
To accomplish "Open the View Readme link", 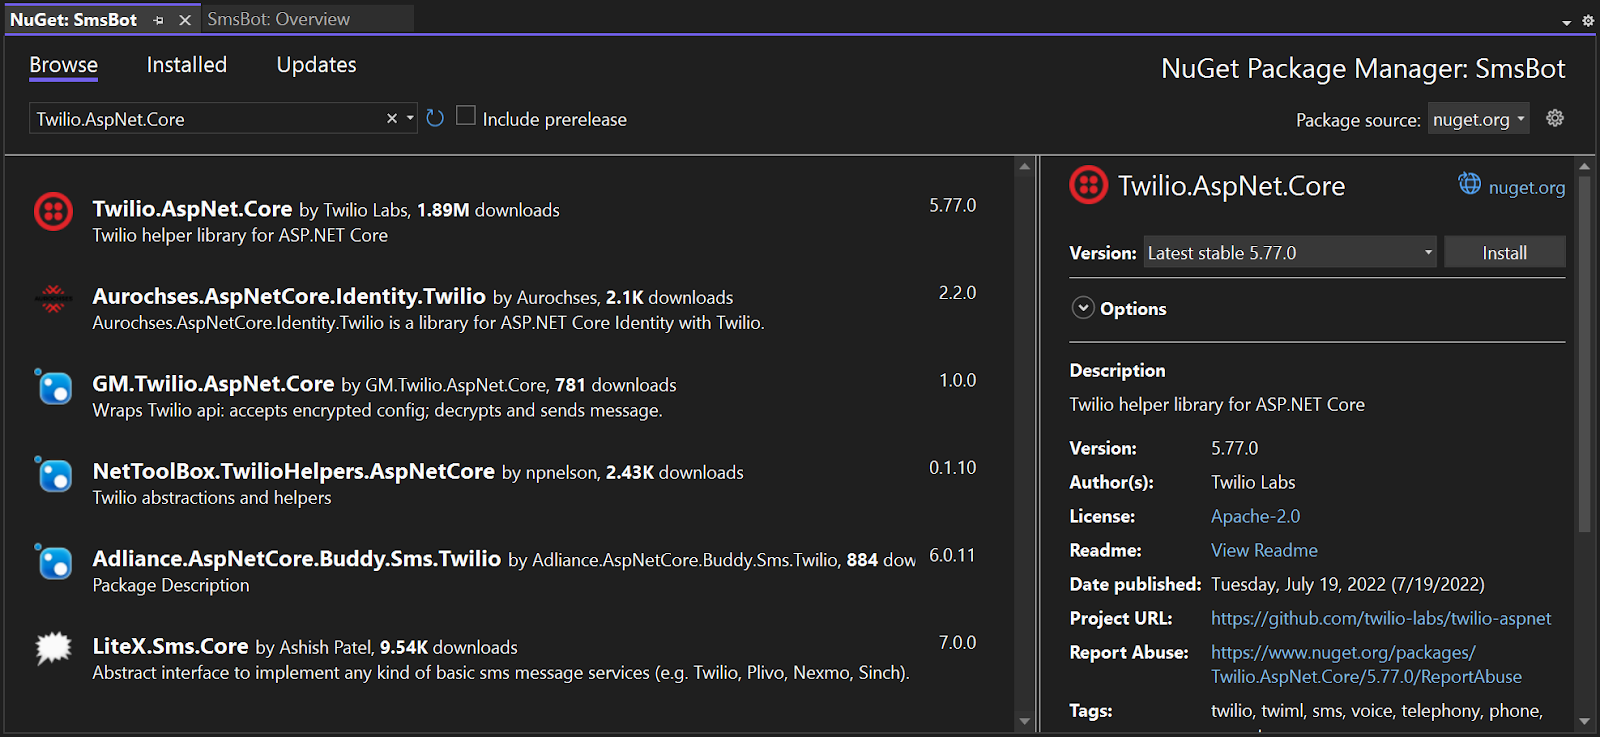I will point(1264,550).
